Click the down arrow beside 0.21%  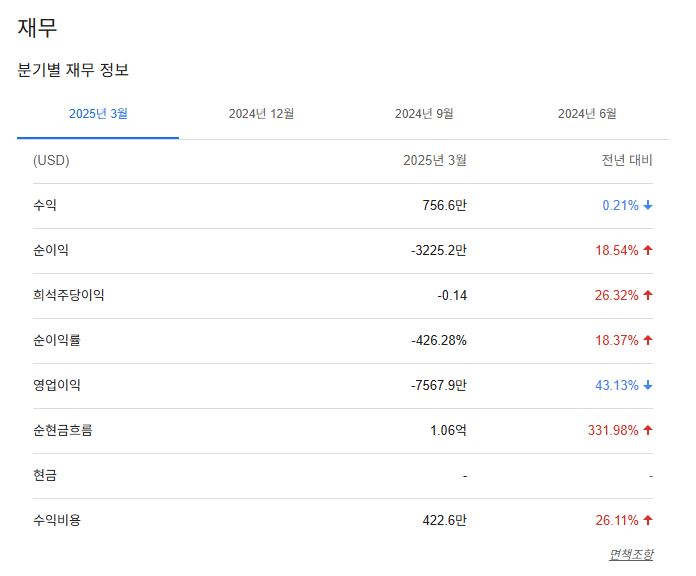pos(648,205)
